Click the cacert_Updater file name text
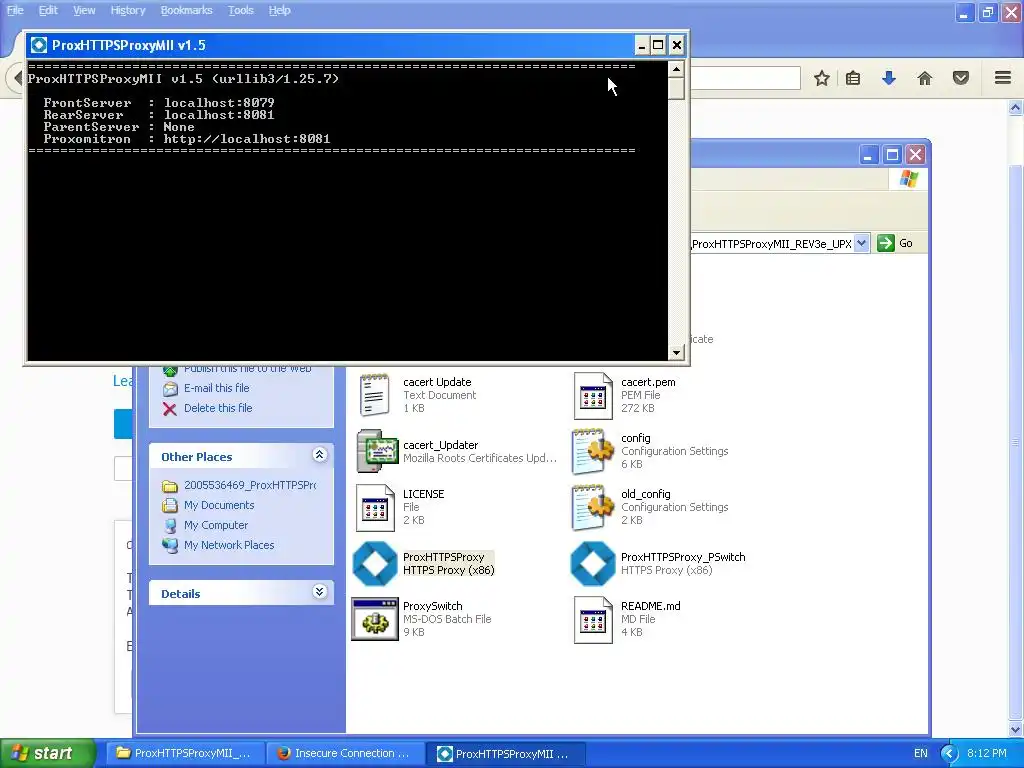Screen dimensions: 1024x768 (x=441, y=445)
